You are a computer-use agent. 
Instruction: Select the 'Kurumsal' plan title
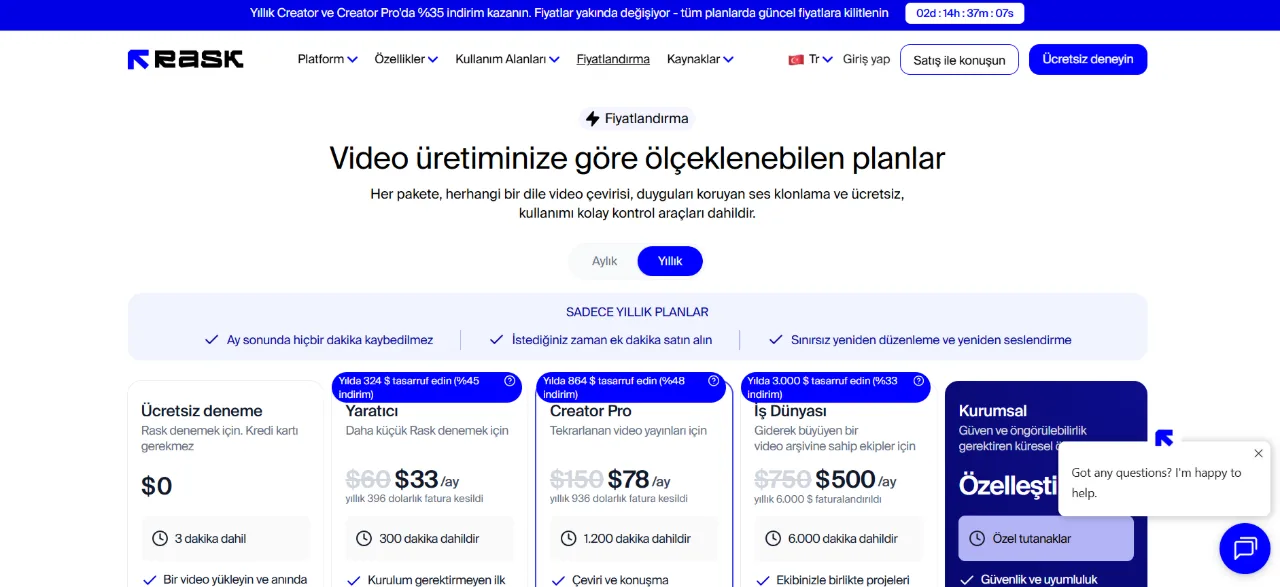pos(993,411)
